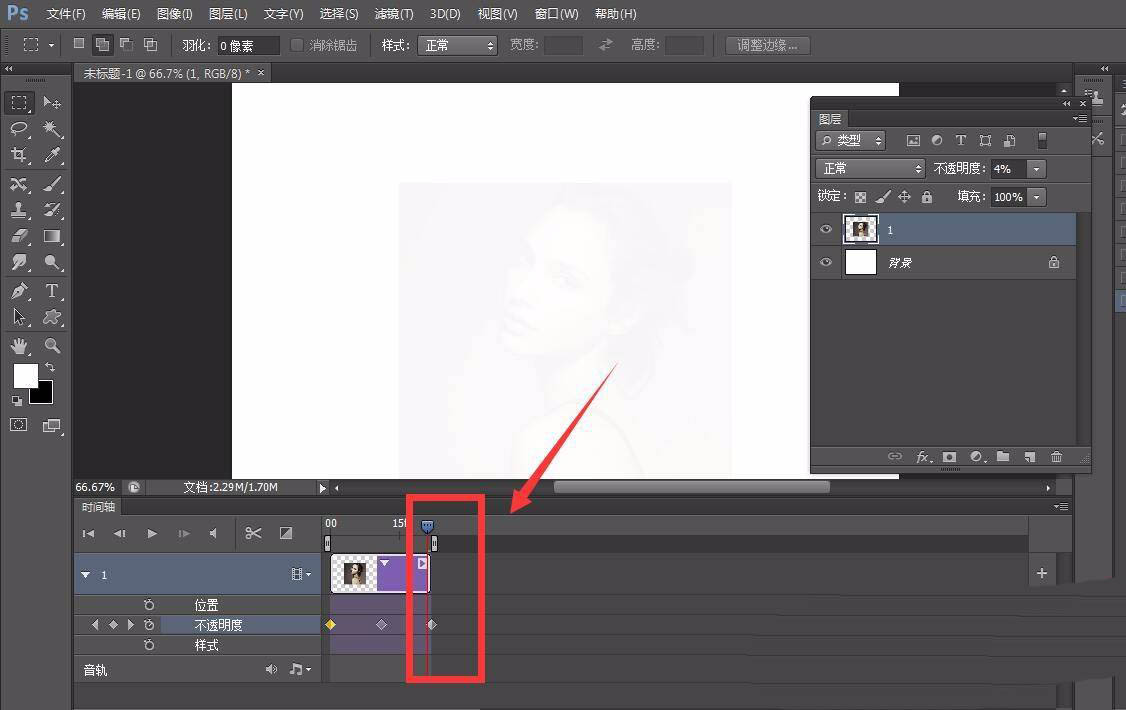Screen dimensions: 1126x710
Task: Click the add layer mask icon
Action: click(949, 457)
